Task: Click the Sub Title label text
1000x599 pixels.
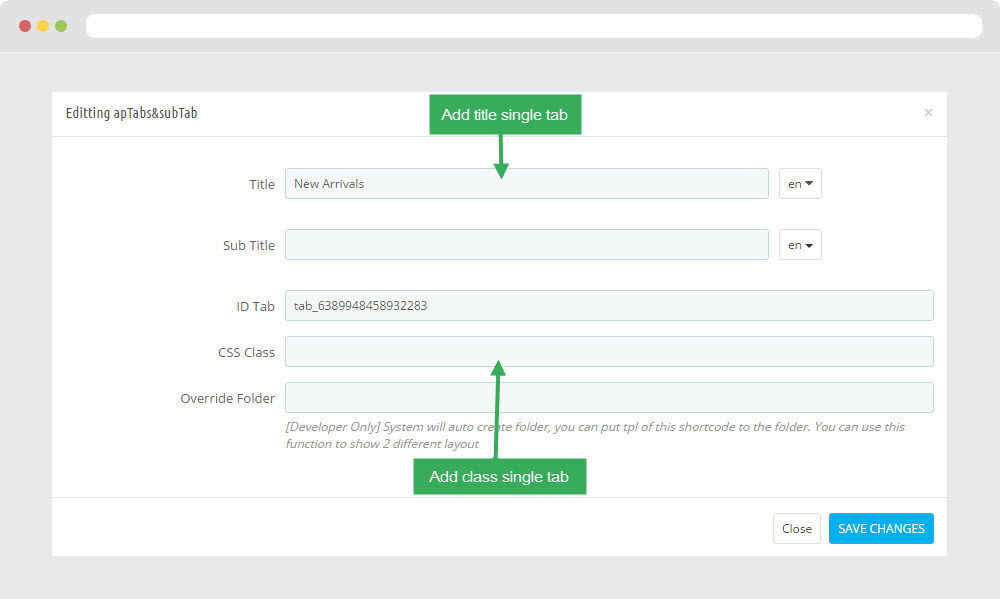Action: point(248,246)
